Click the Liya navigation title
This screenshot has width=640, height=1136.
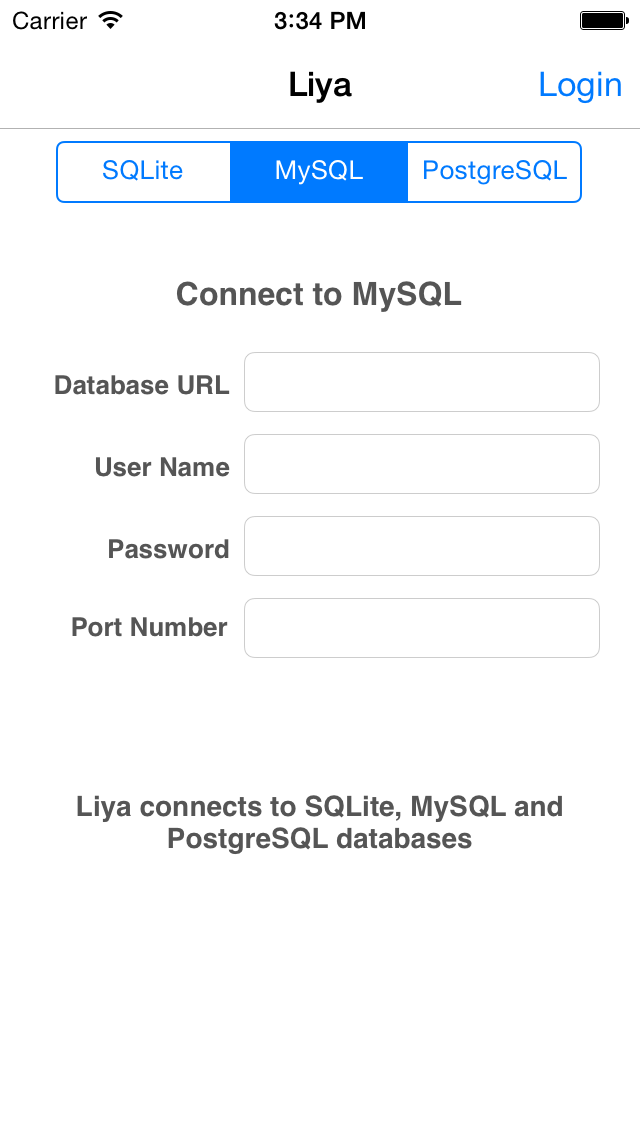pos(320,85)
